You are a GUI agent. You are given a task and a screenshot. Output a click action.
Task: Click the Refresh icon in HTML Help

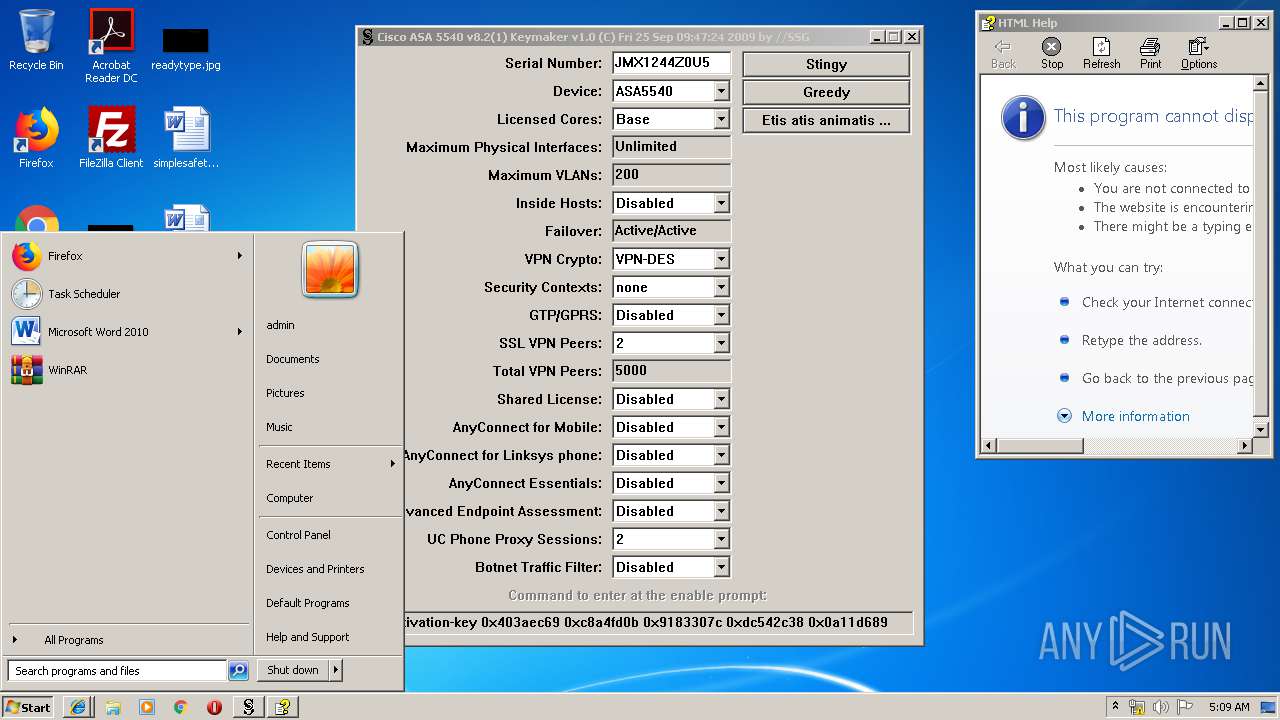[1101, 54]
